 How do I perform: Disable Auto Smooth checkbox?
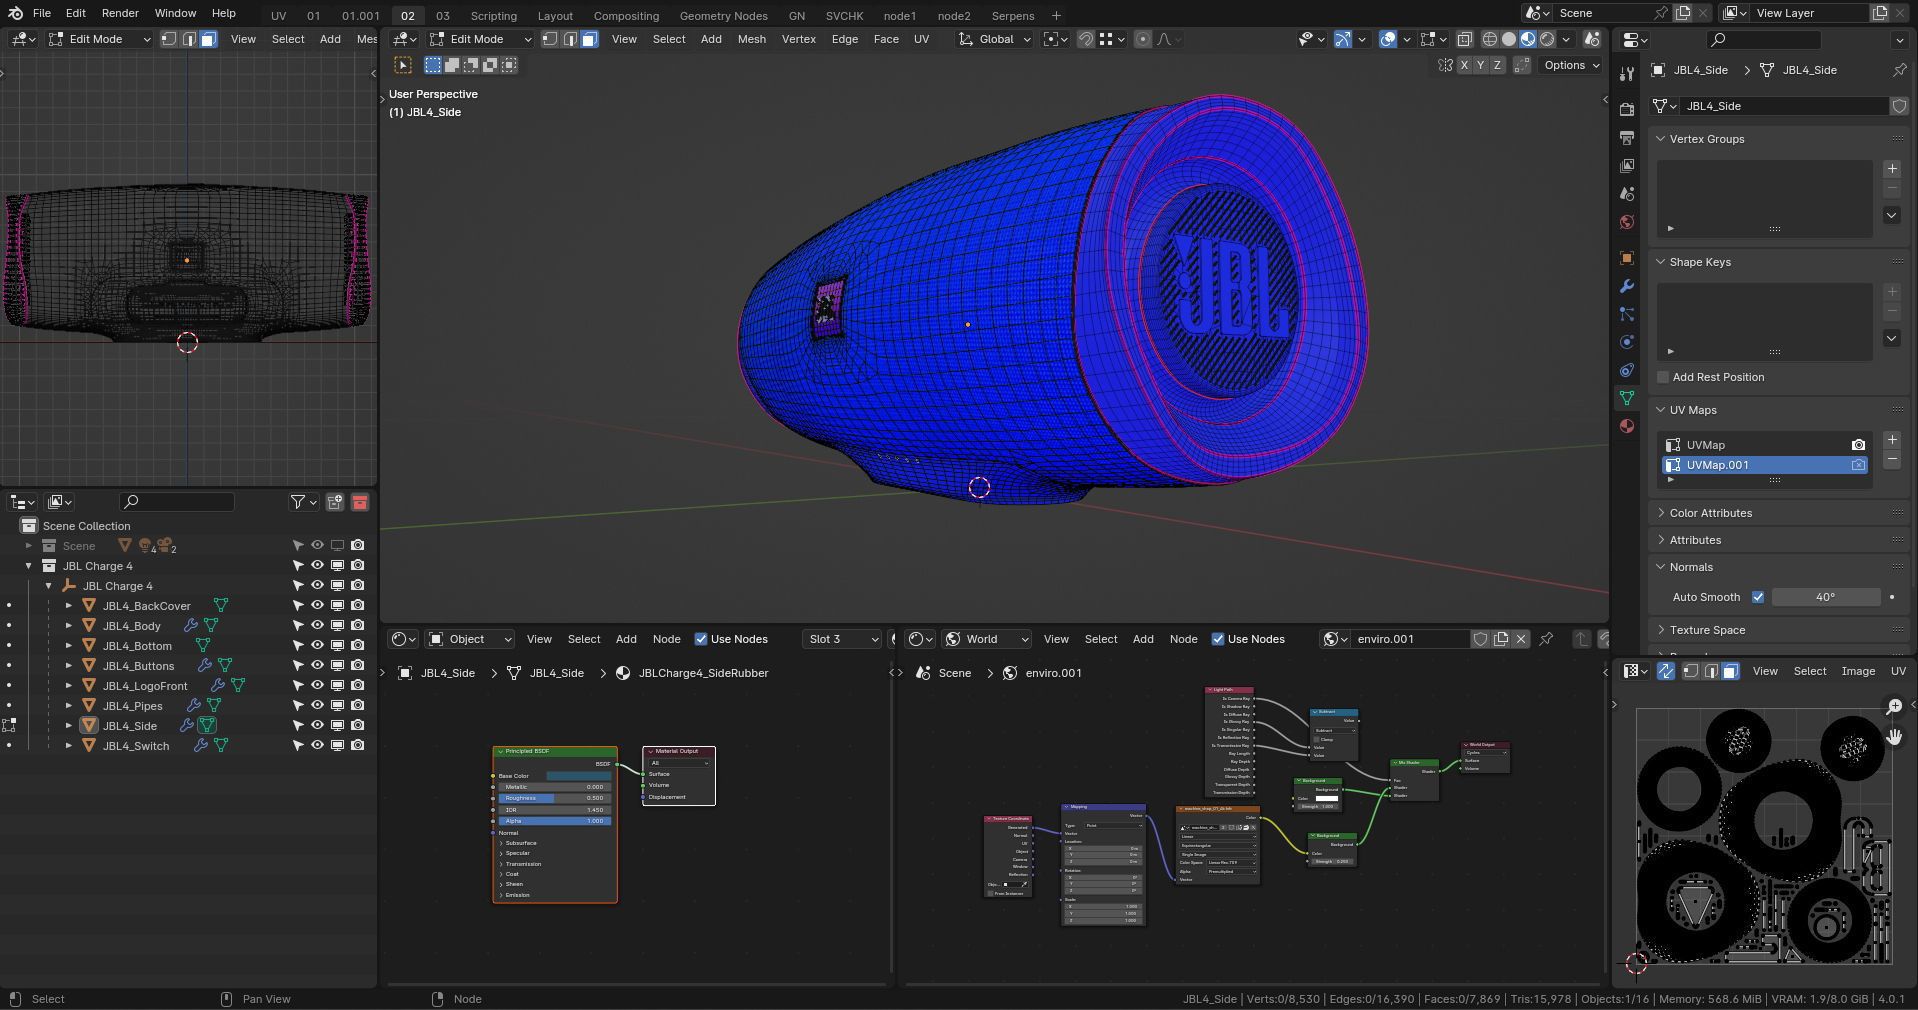[x=1758, y=597]
